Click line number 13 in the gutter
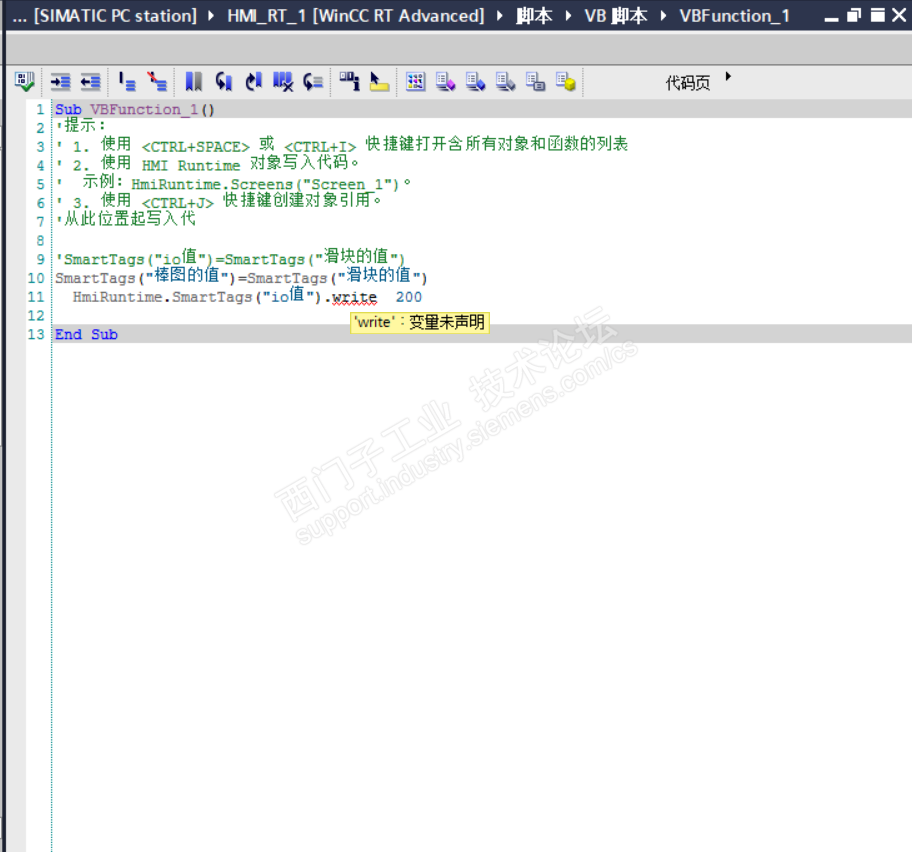 point(35,334)
